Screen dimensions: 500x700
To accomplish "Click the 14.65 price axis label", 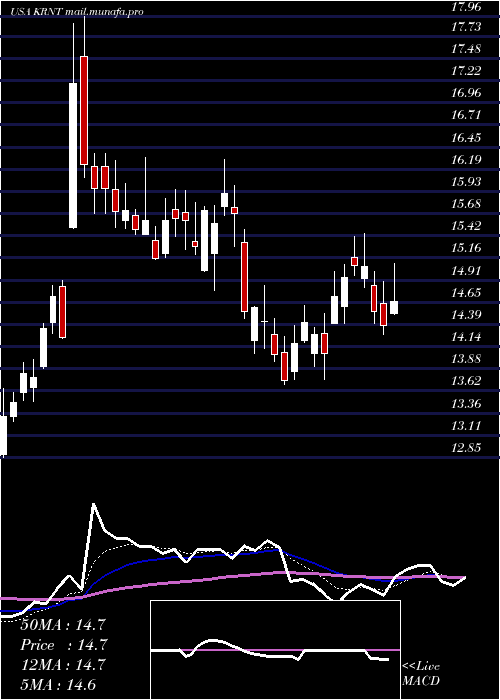I will (x=466, y=292).
